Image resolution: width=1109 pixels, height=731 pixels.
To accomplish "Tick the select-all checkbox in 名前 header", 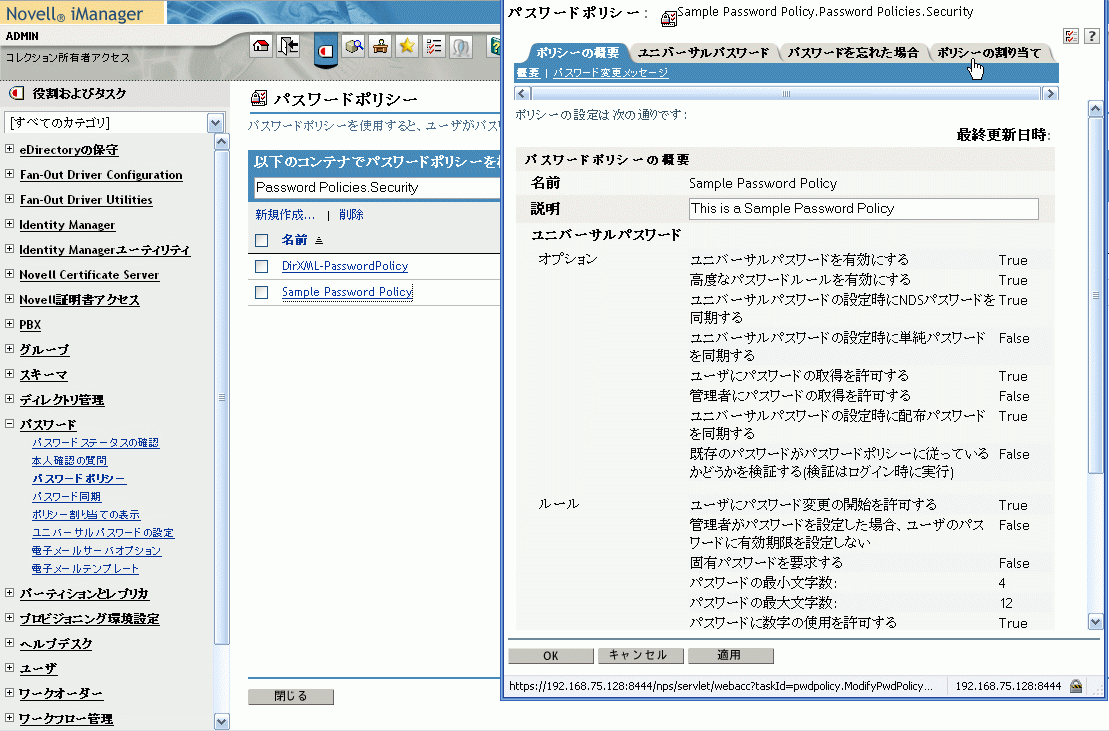I will click(262, 240).
